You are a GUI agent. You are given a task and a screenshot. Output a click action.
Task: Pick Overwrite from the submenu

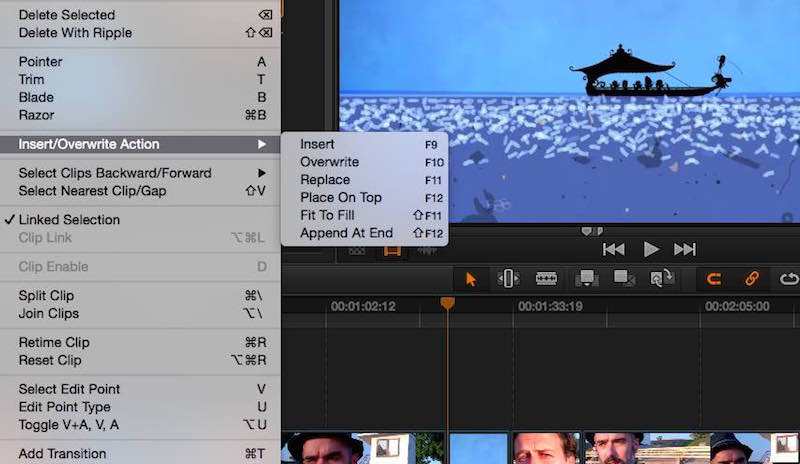click(365, 162)
